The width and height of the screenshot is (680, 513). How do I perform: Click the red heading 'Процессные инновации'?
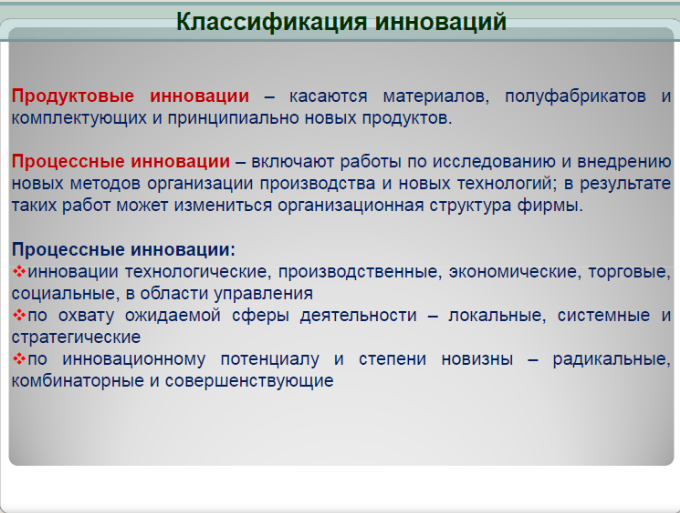tap(121, 161)
